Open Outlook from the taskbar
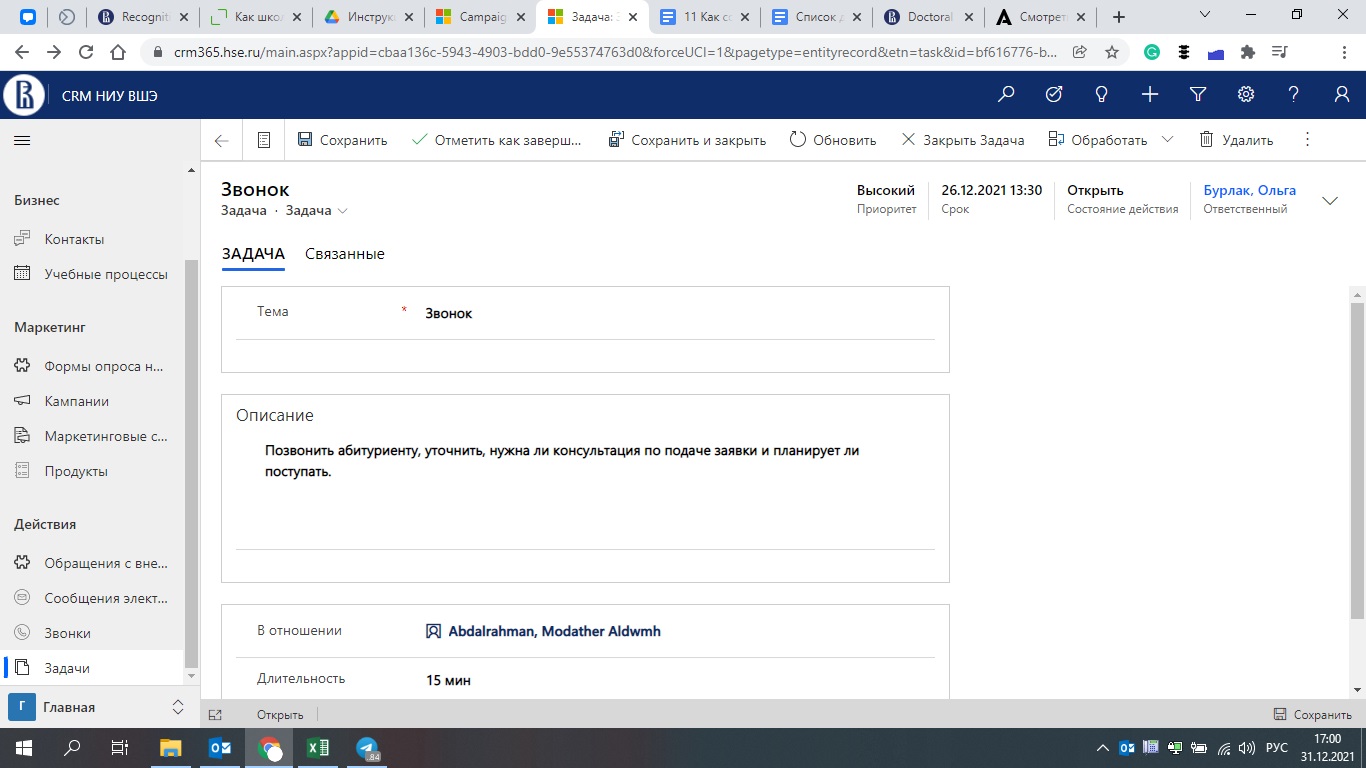 (x=220, y=748)
